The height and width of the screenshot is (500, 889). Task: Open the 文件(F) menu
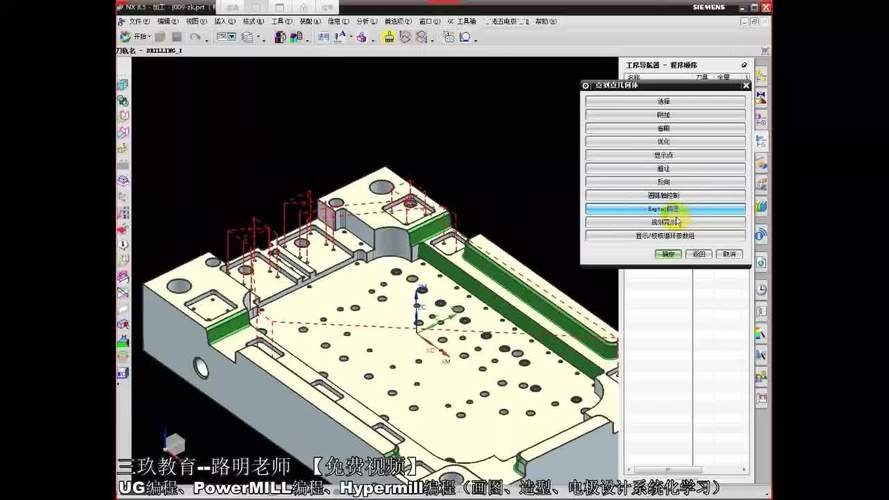[139, 22]
